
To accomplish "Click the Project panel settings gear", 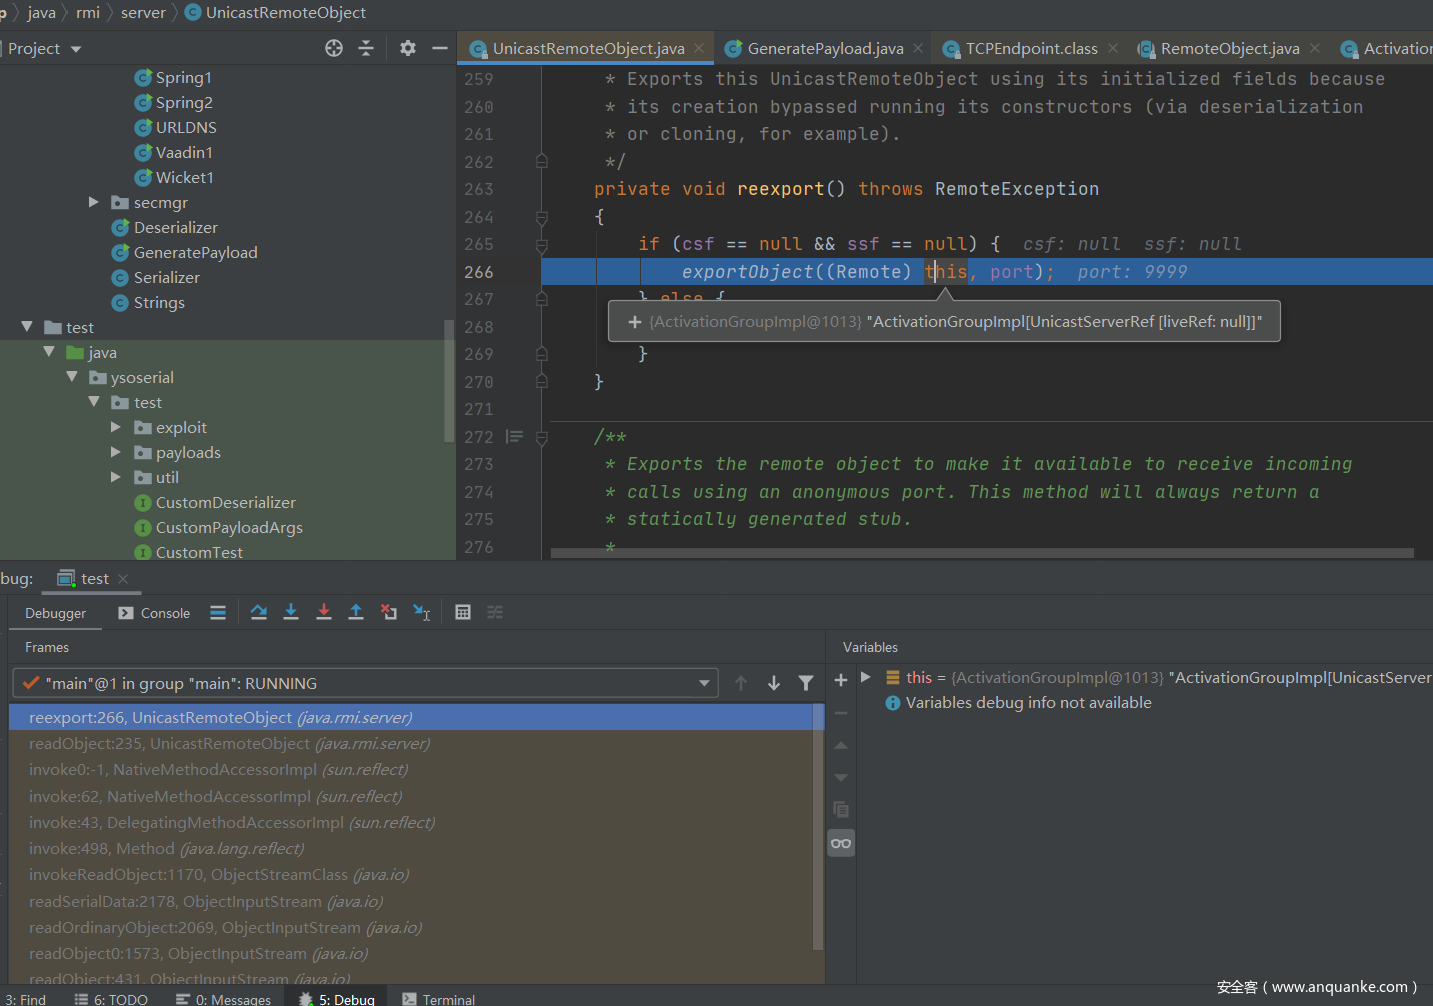I will pyautogui.click(x=408, y=48).
